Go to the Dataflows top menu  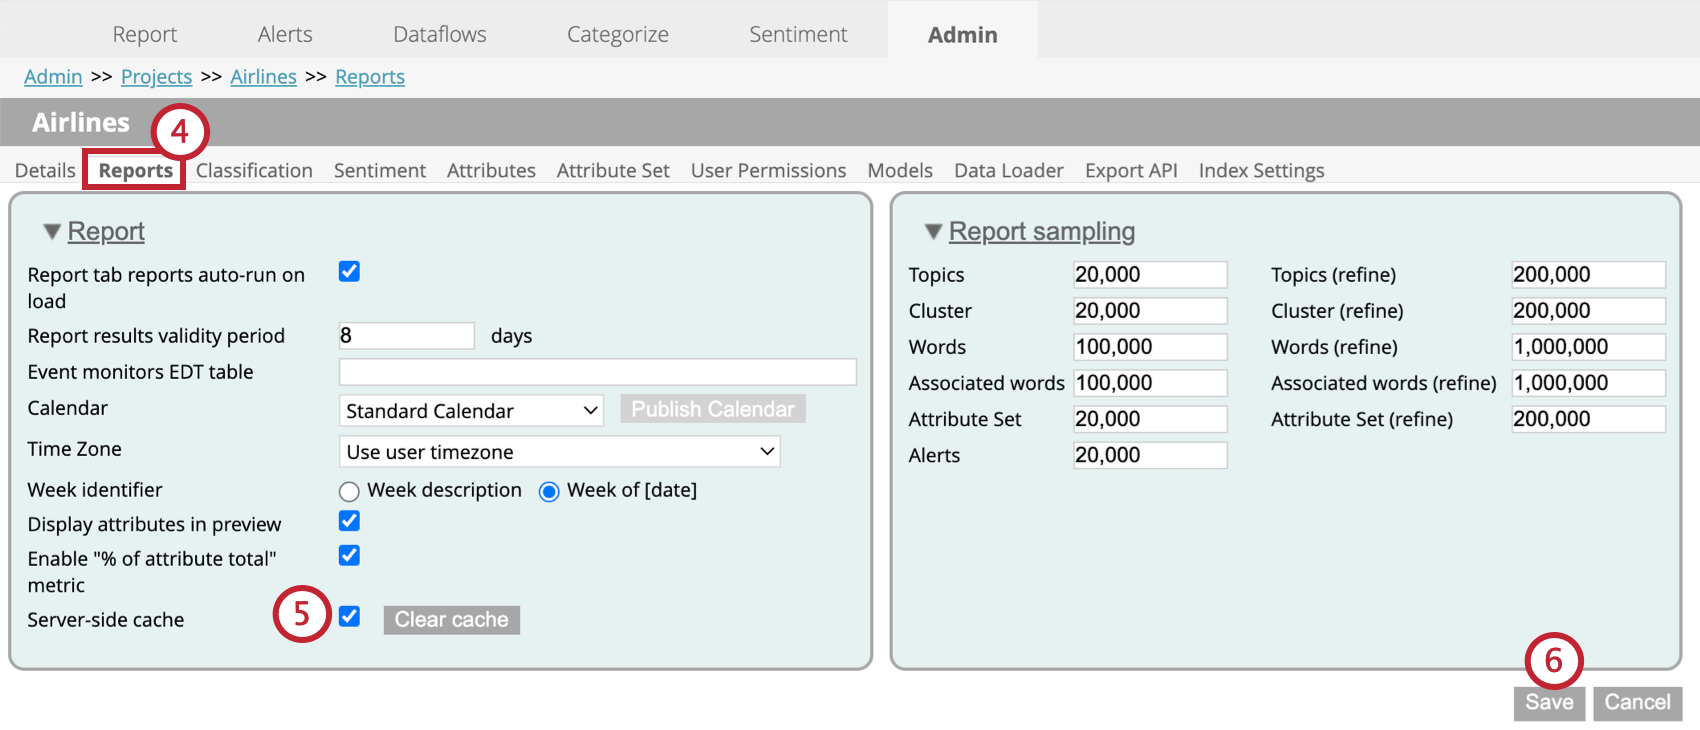[x=440, y=35]
